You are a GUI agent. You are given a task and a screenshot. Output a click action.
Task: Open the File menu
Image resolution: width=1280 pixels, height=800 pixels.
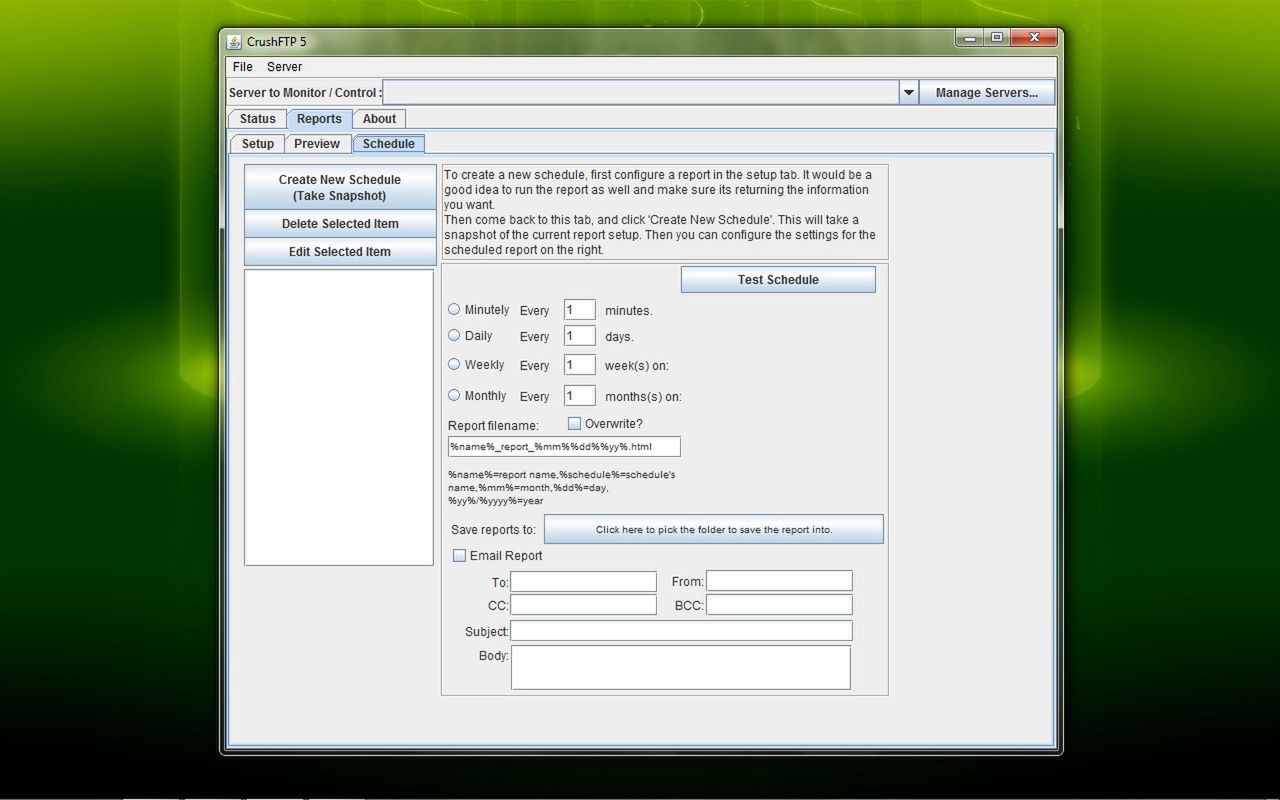[x=243, y=67]
